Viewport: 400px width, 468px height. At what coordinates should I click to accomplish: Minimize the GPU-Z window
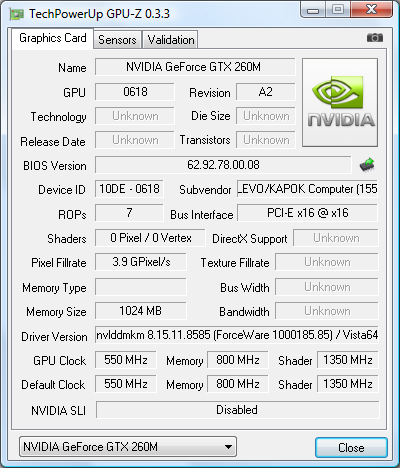tap(313, 10)
